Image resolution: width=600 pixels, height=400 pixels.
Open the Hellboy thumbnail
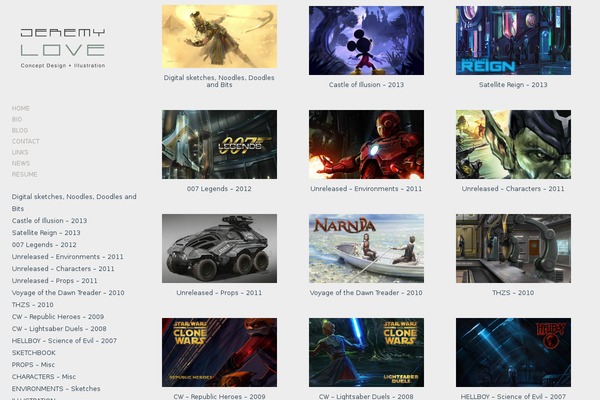click(x=513, y=352)
